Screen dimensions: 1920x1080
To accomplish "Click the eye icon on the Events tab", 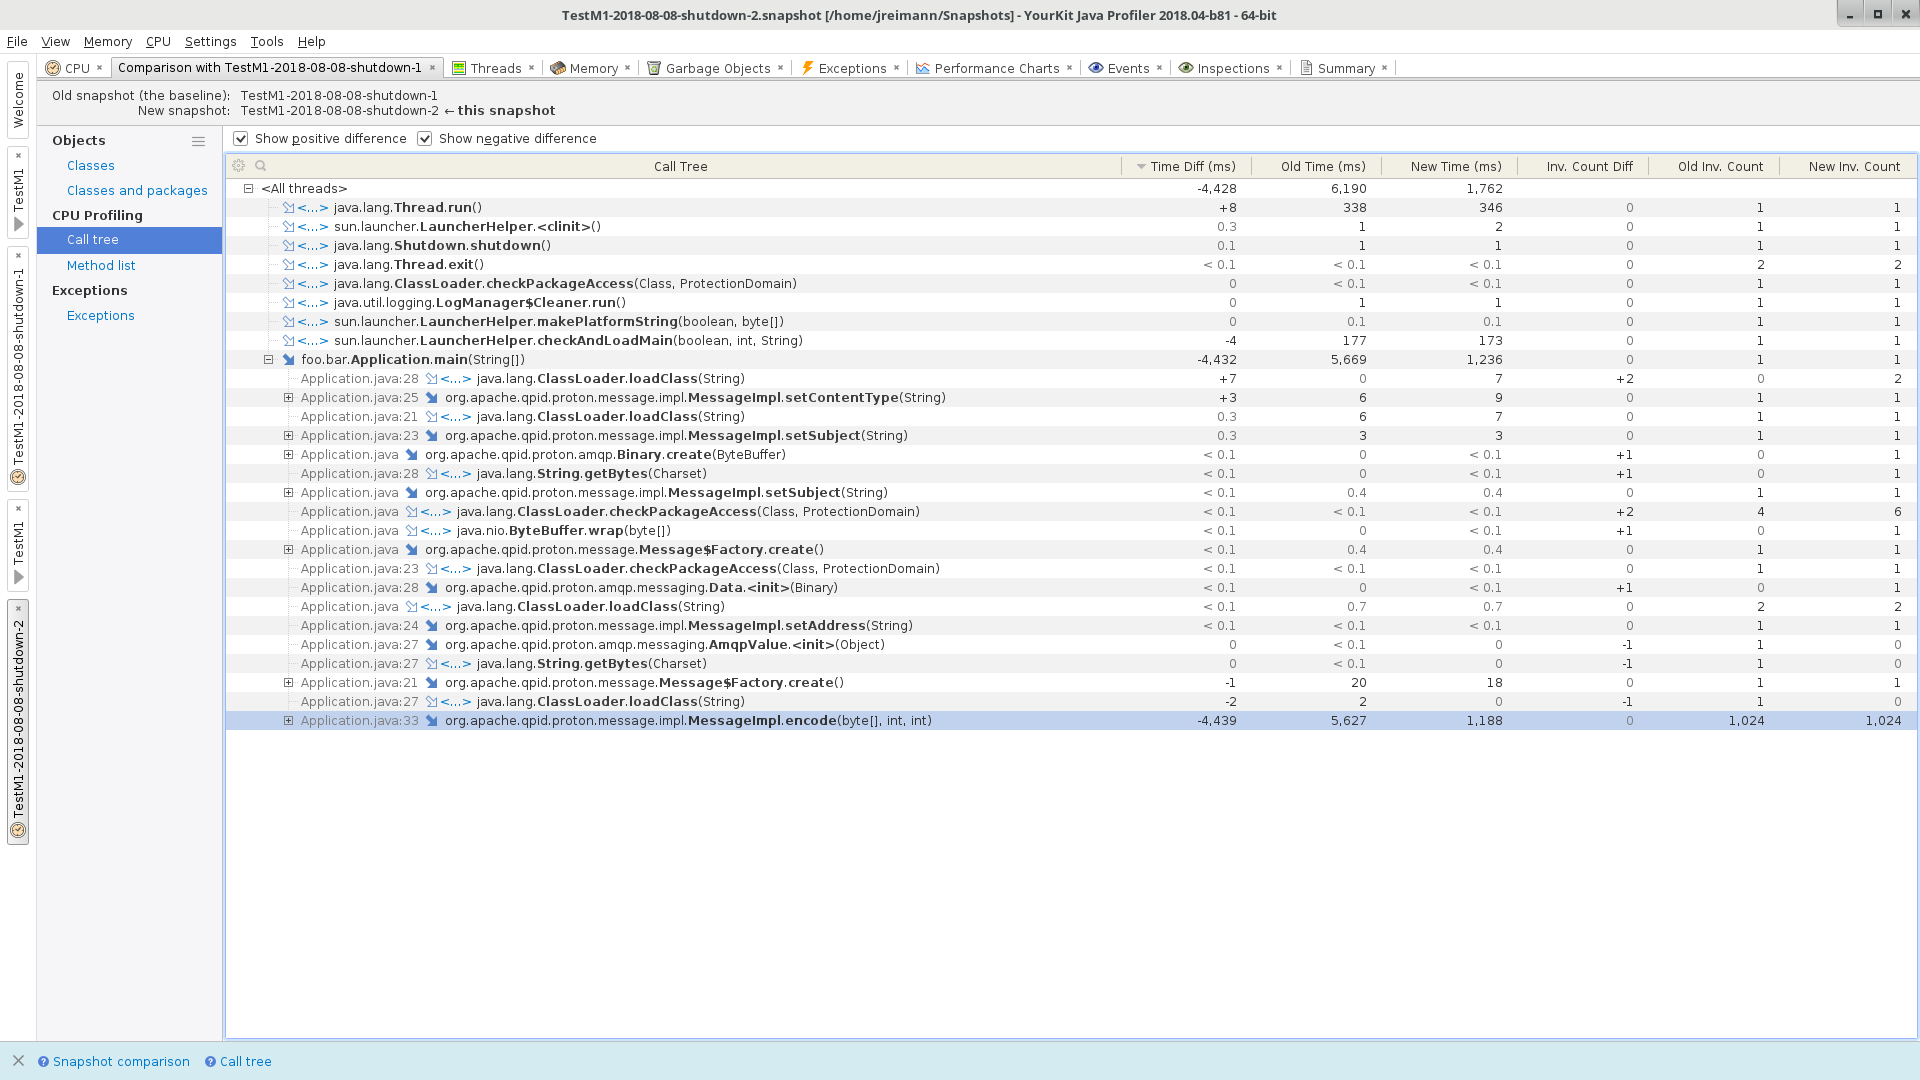I will [x=1097, y=68].
